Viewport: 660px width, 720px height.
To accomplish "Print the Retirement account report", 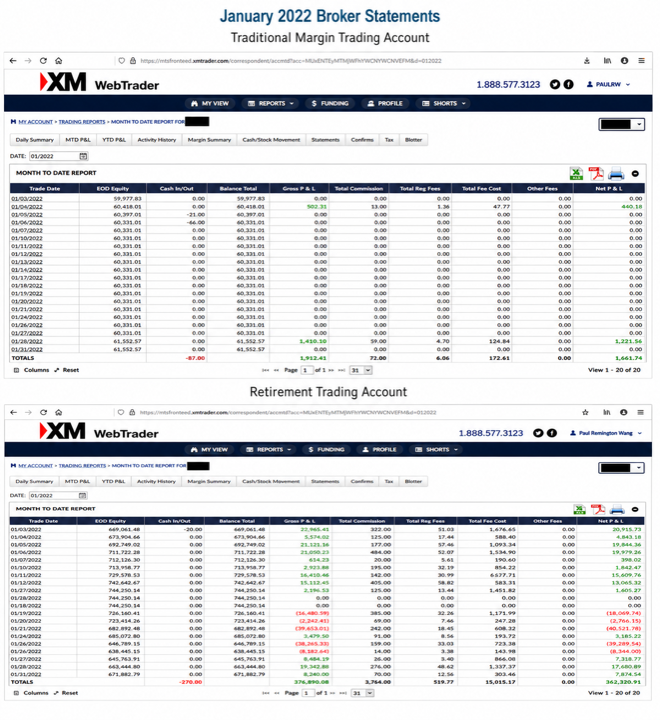I will tap(617, 509).
